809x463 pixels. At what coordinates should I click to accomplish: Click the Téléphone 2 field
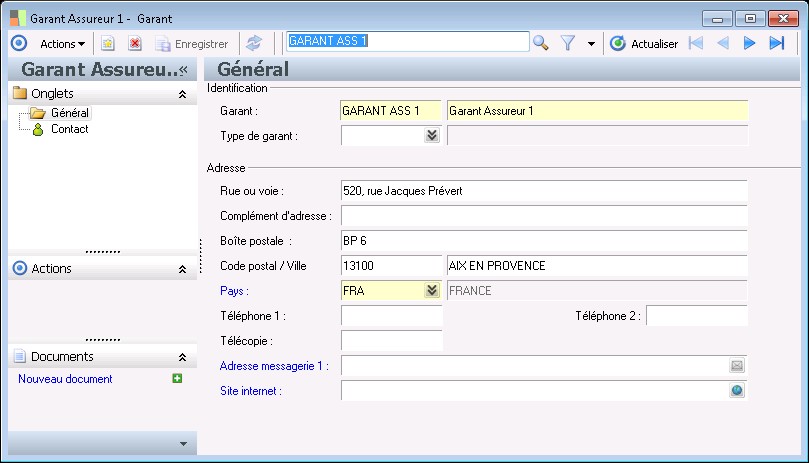(697, 316)
